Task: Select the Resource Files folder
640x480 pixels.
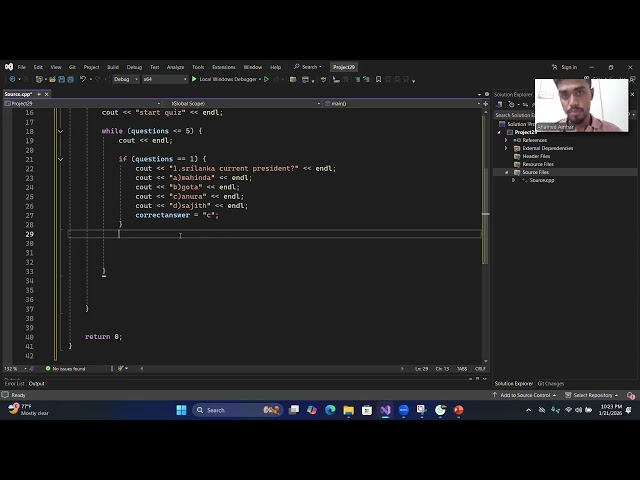Action: coord(538,164)
